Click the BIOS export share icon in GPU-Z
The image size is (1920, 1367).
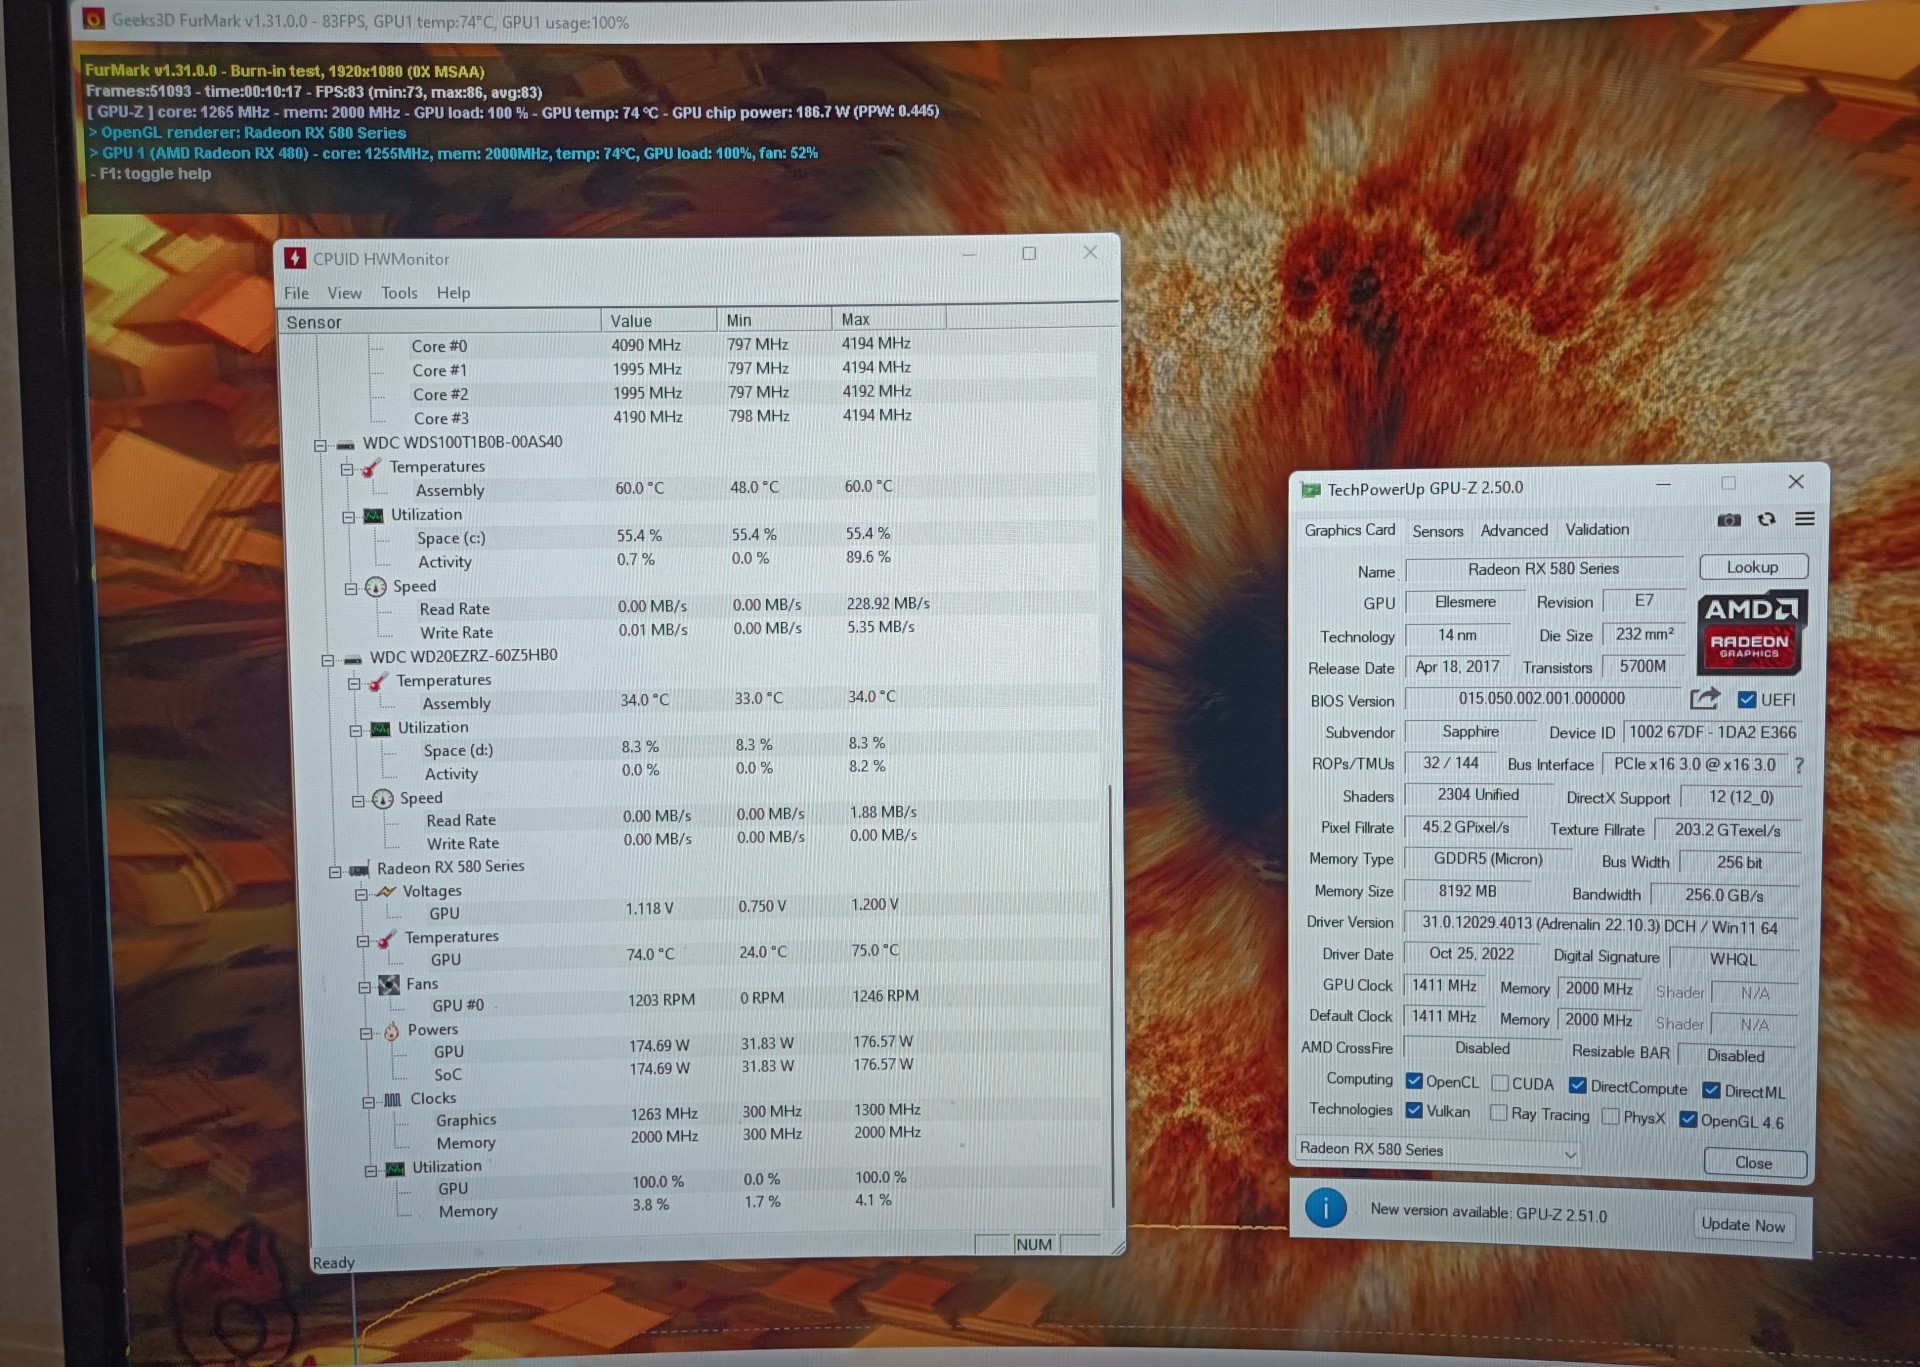pos(1705,698)
